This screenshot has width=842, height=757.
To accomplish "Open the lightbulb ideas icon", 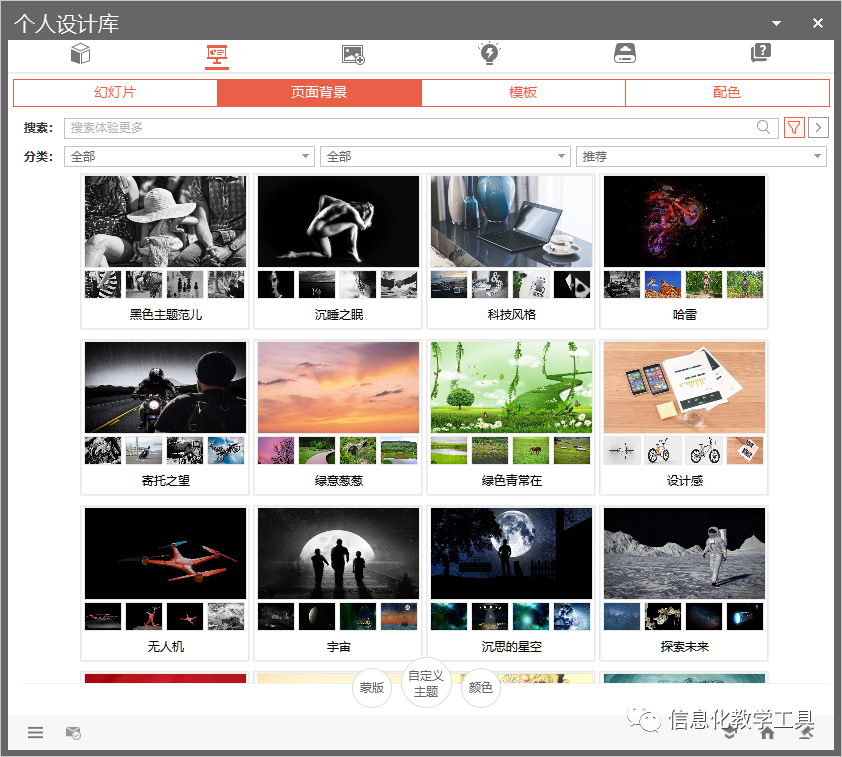I will point(489,54).
